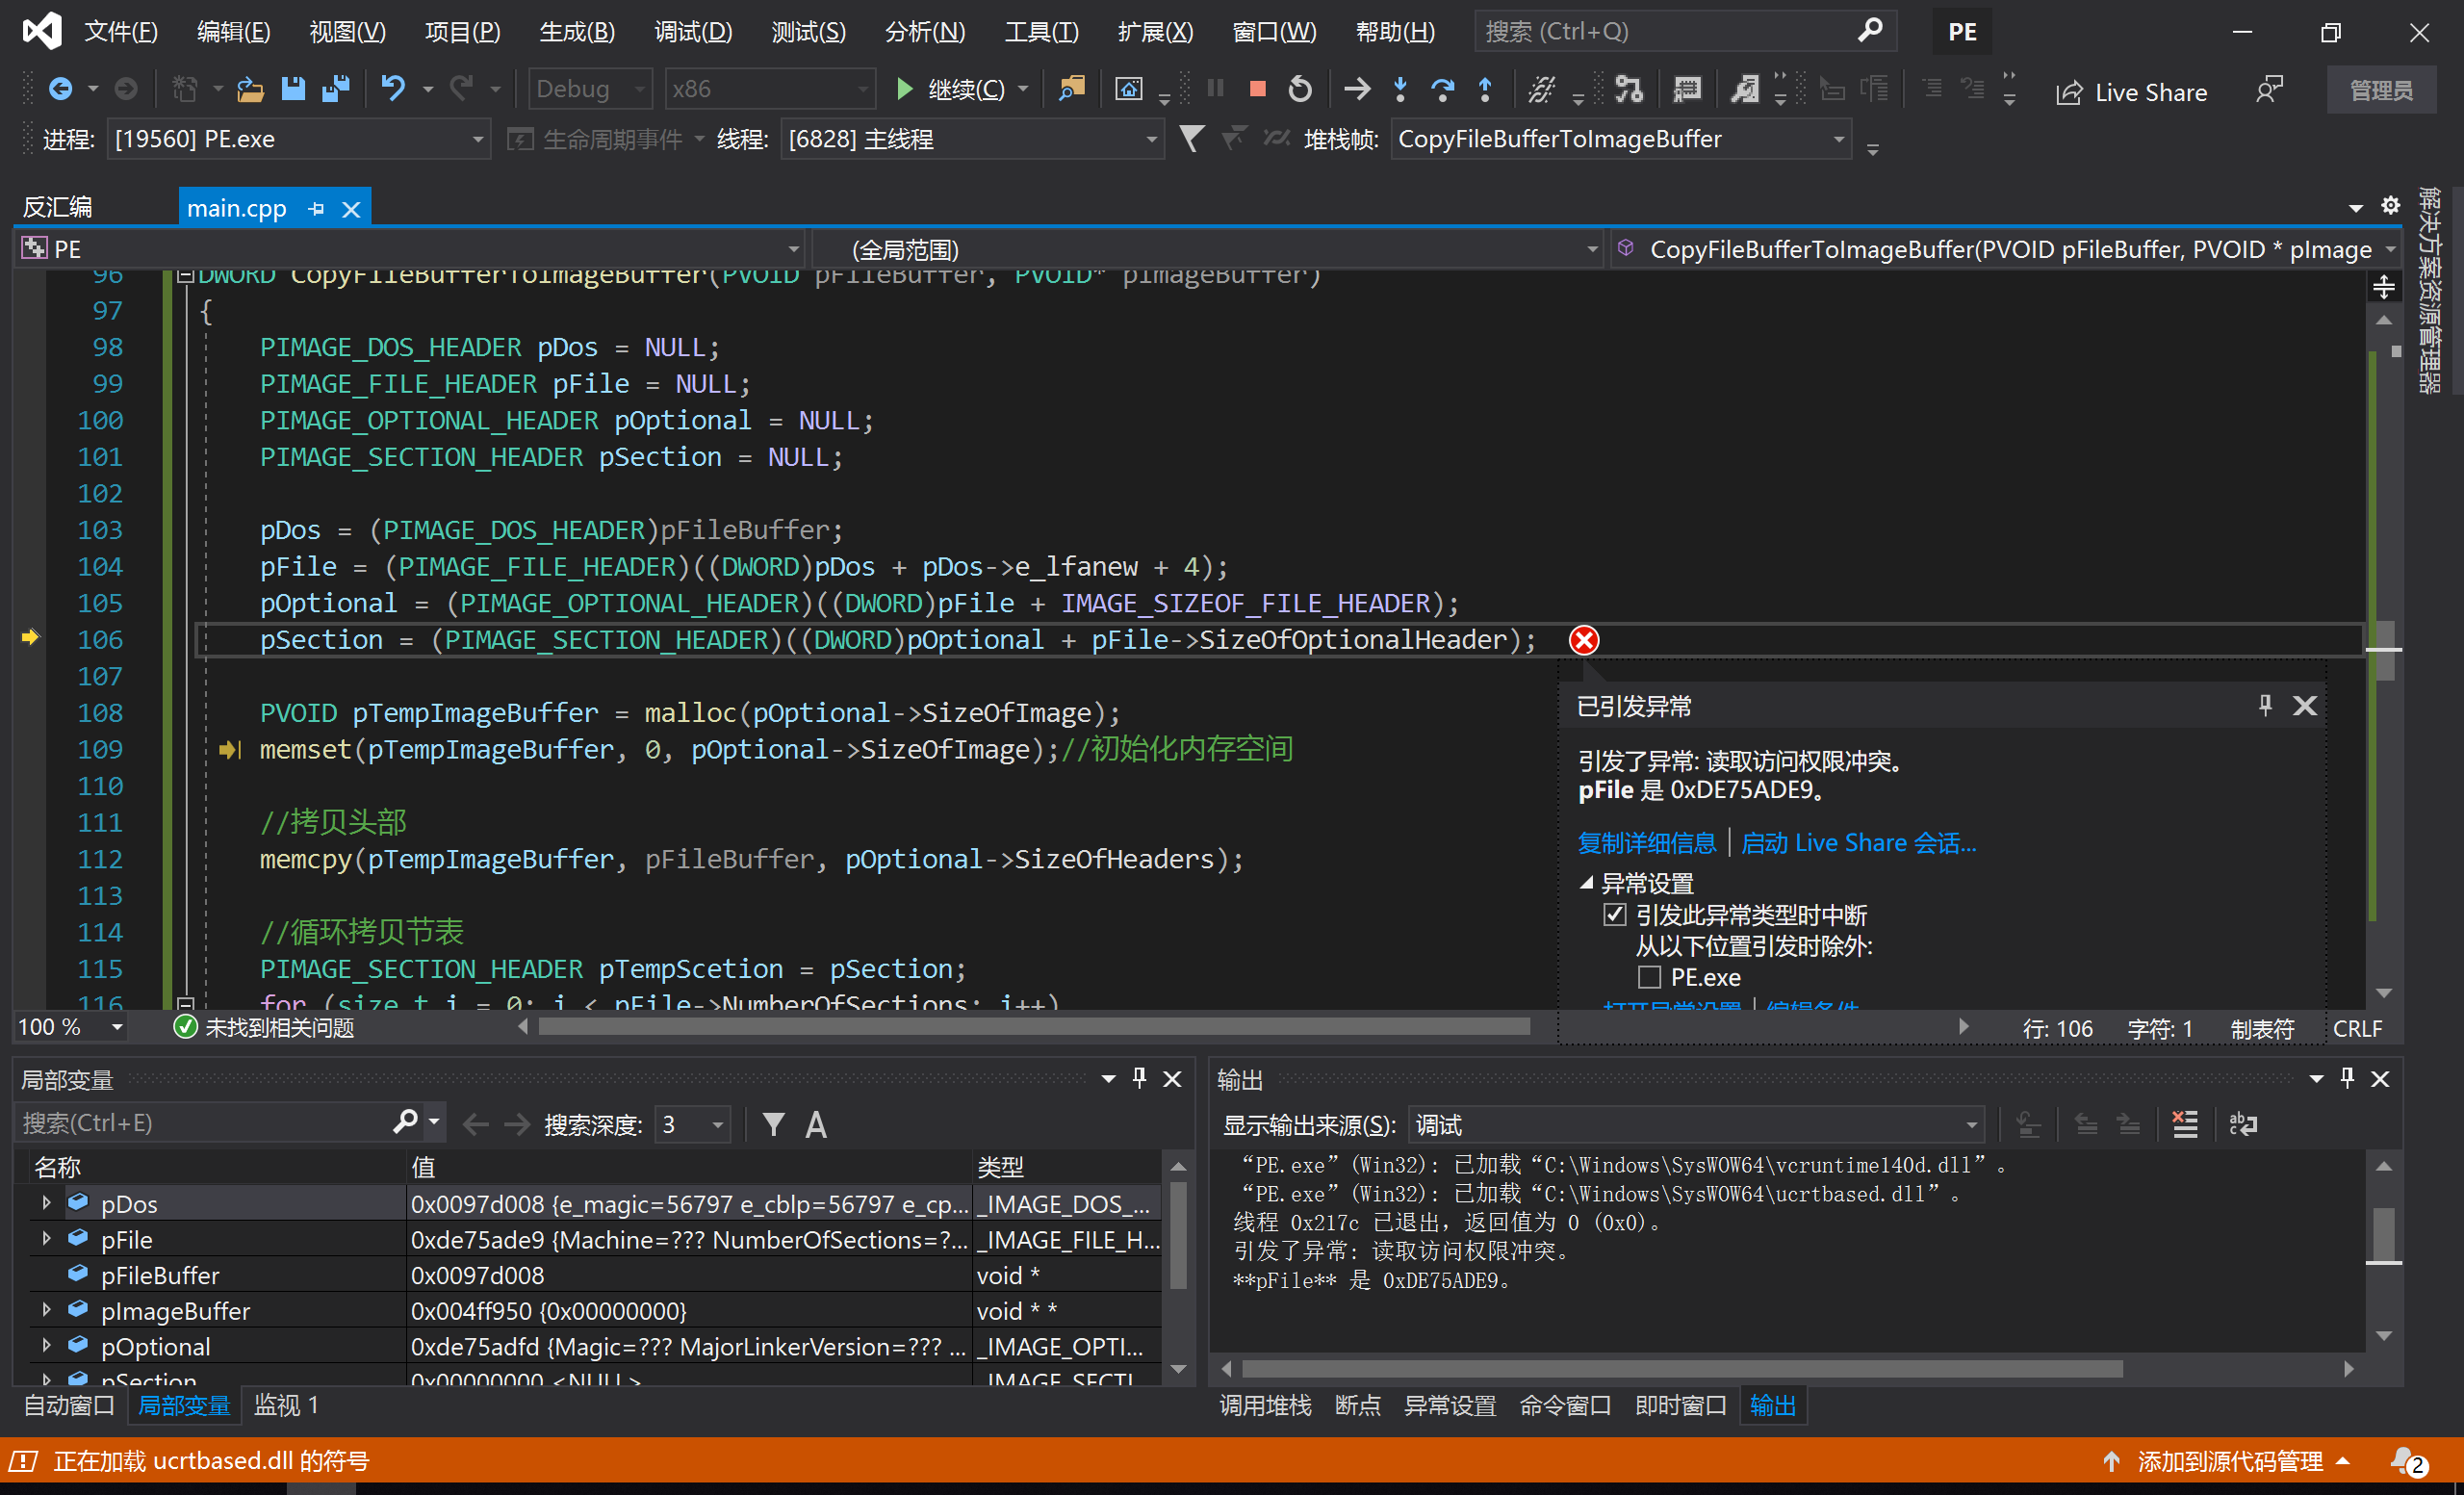Image resolution: width=2464 pixels, height=1495 pixels.
Task: Open the Debug menu (调试)
Action: click(692, 32)
